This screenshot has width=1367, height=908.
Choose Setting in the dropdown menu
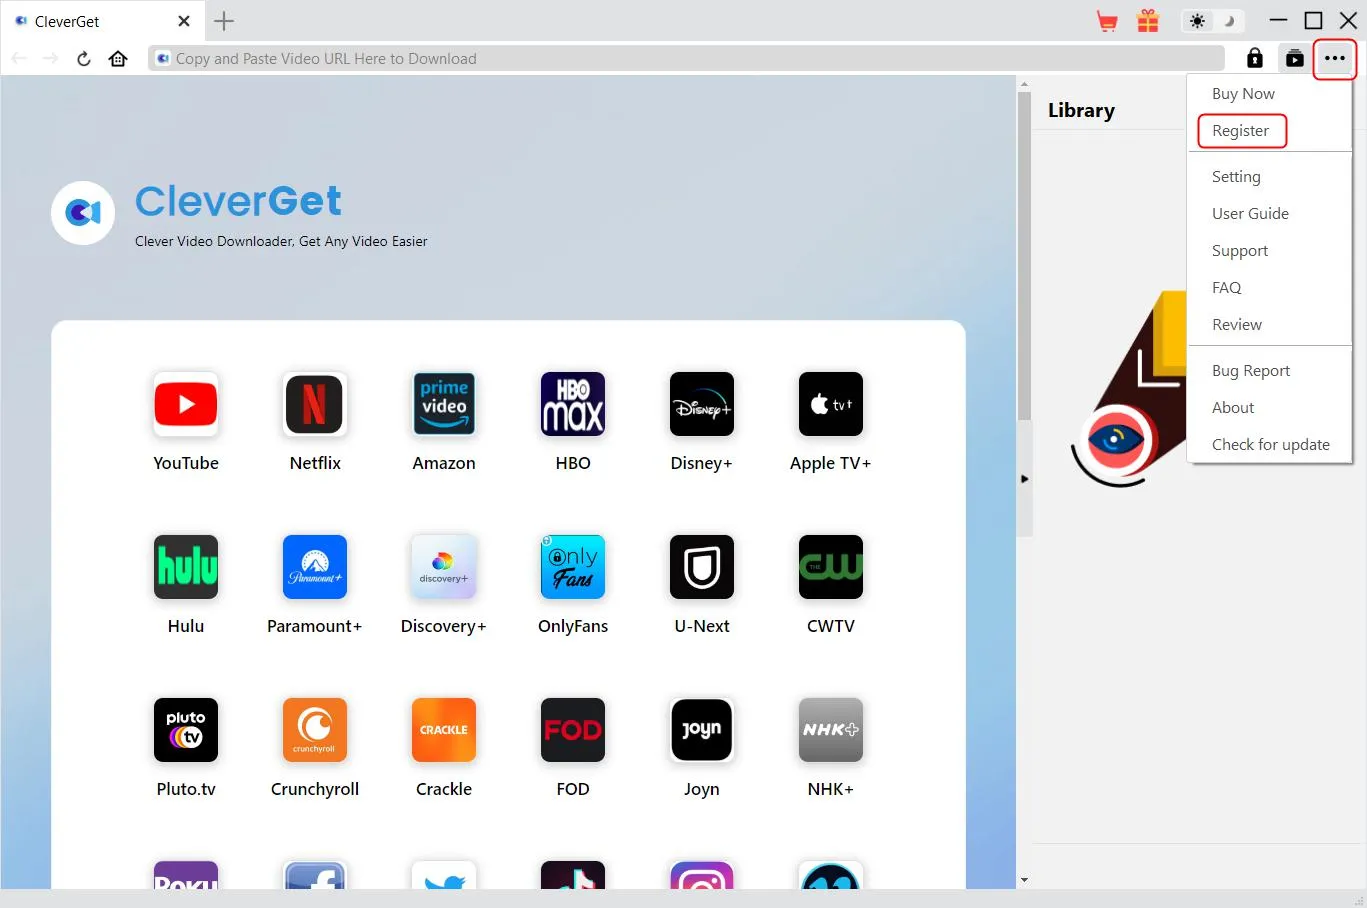click(1236, 177)
